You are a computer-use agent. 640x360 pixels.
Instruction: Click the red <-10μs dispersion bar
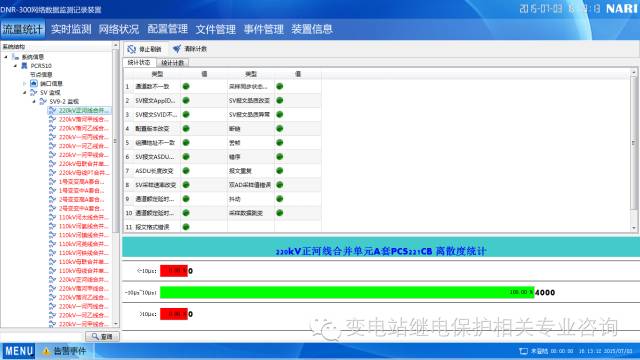(174, 271)
